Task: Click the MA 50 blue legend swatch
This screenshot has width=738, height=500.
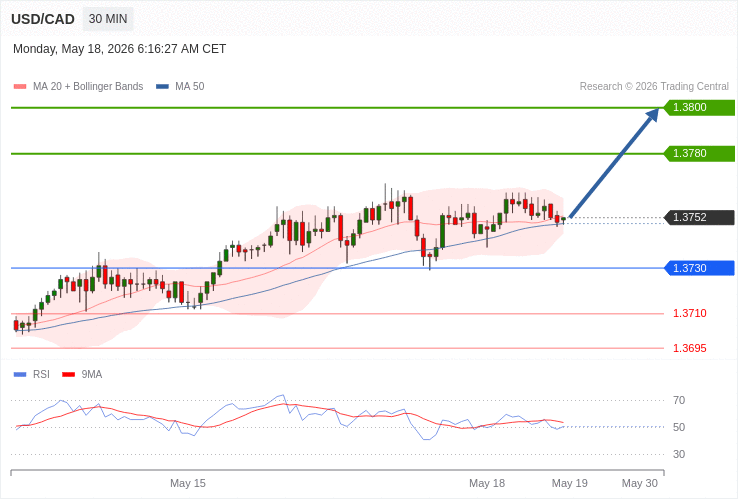Action: coord(162,87)
